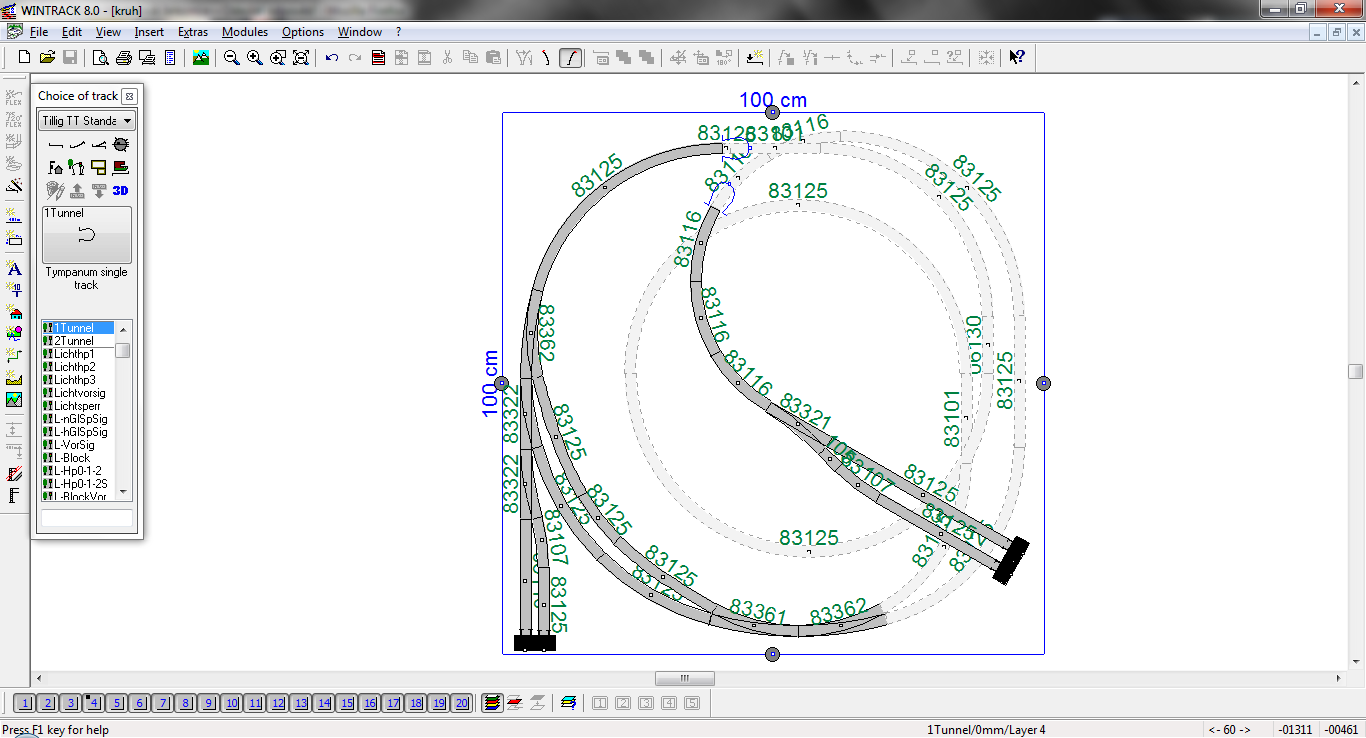Open the Modules menu

pos(244,32)
